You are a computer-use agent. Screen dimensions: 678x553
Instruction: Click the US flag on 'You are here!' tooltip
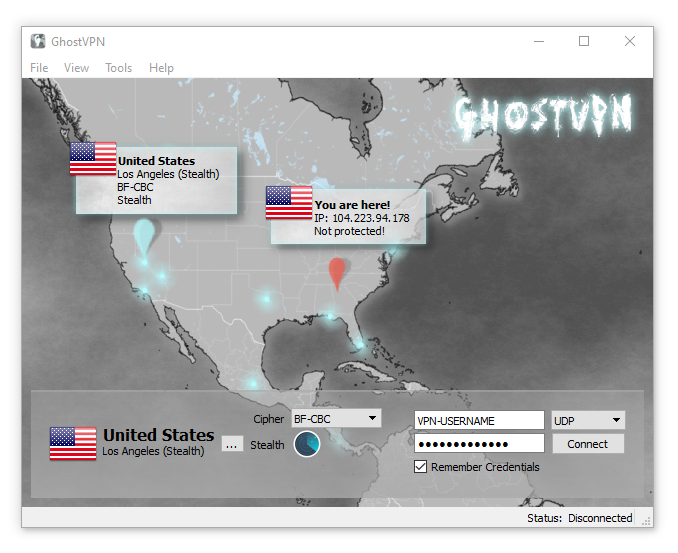(289, 203)
